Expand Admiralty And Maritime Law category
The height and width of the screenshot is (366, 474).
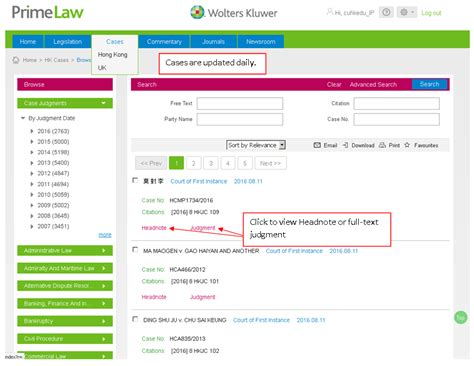(x=65, y=268)
